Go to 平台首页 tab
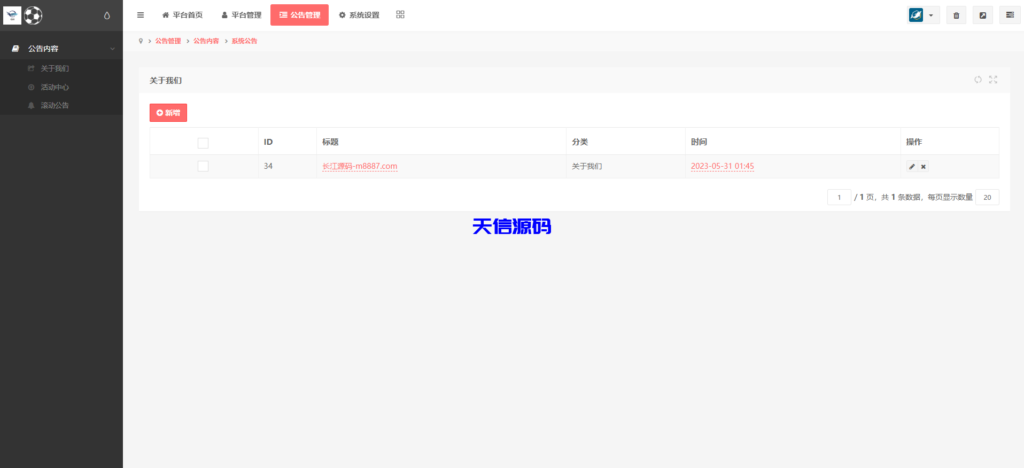1024x468 pixels. tap(182, 15)
